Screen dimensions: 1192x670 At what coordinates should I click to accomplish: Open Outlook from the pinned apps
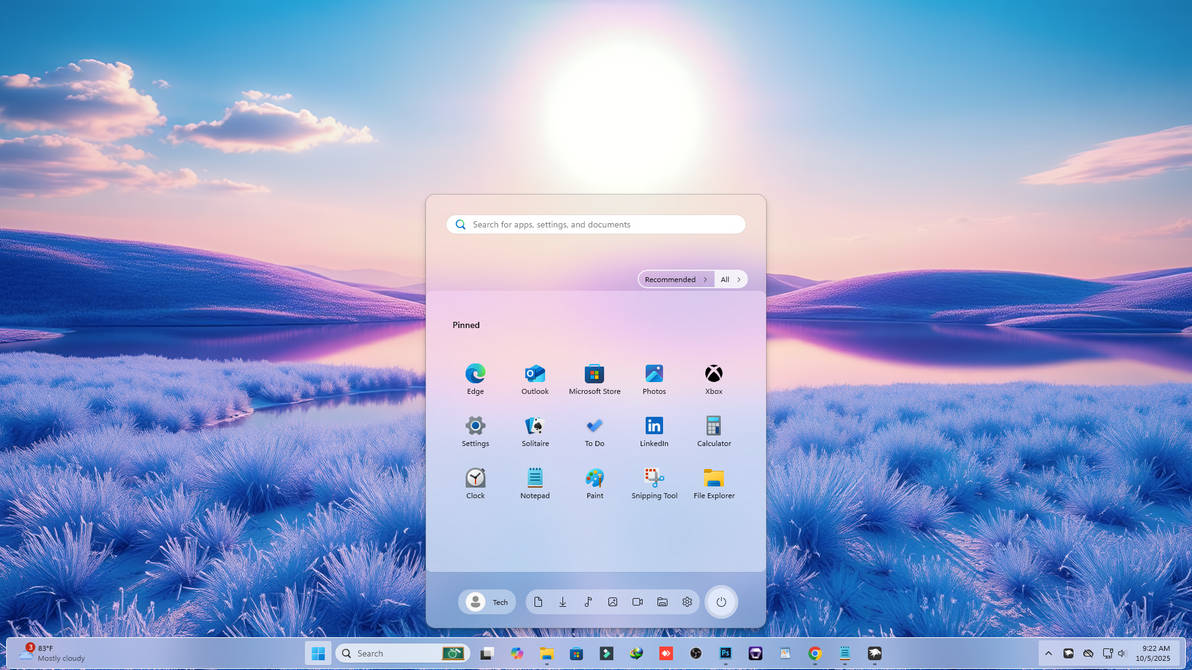(x=535, y=375)
